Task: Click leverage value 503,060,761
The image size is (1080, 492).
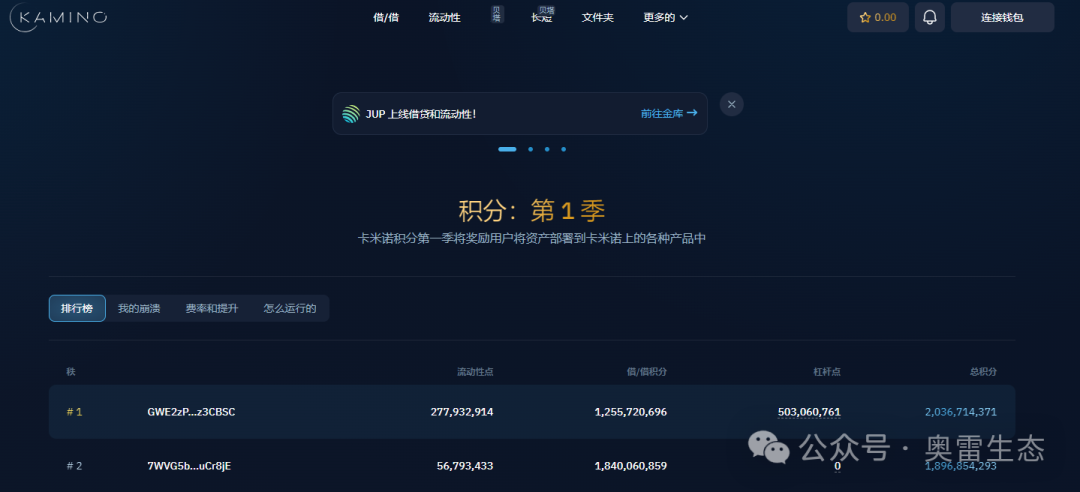Action: tap(809, 412)
